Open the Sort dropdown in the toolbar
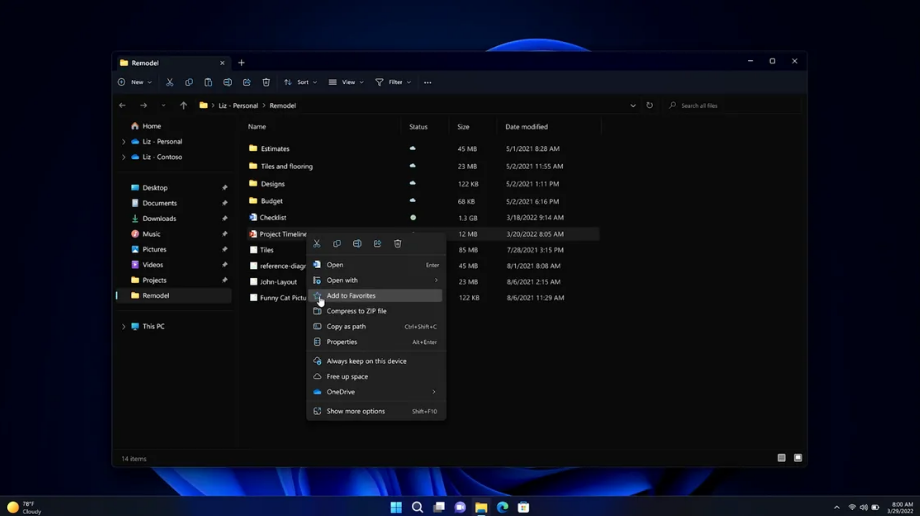 [301, 82]
